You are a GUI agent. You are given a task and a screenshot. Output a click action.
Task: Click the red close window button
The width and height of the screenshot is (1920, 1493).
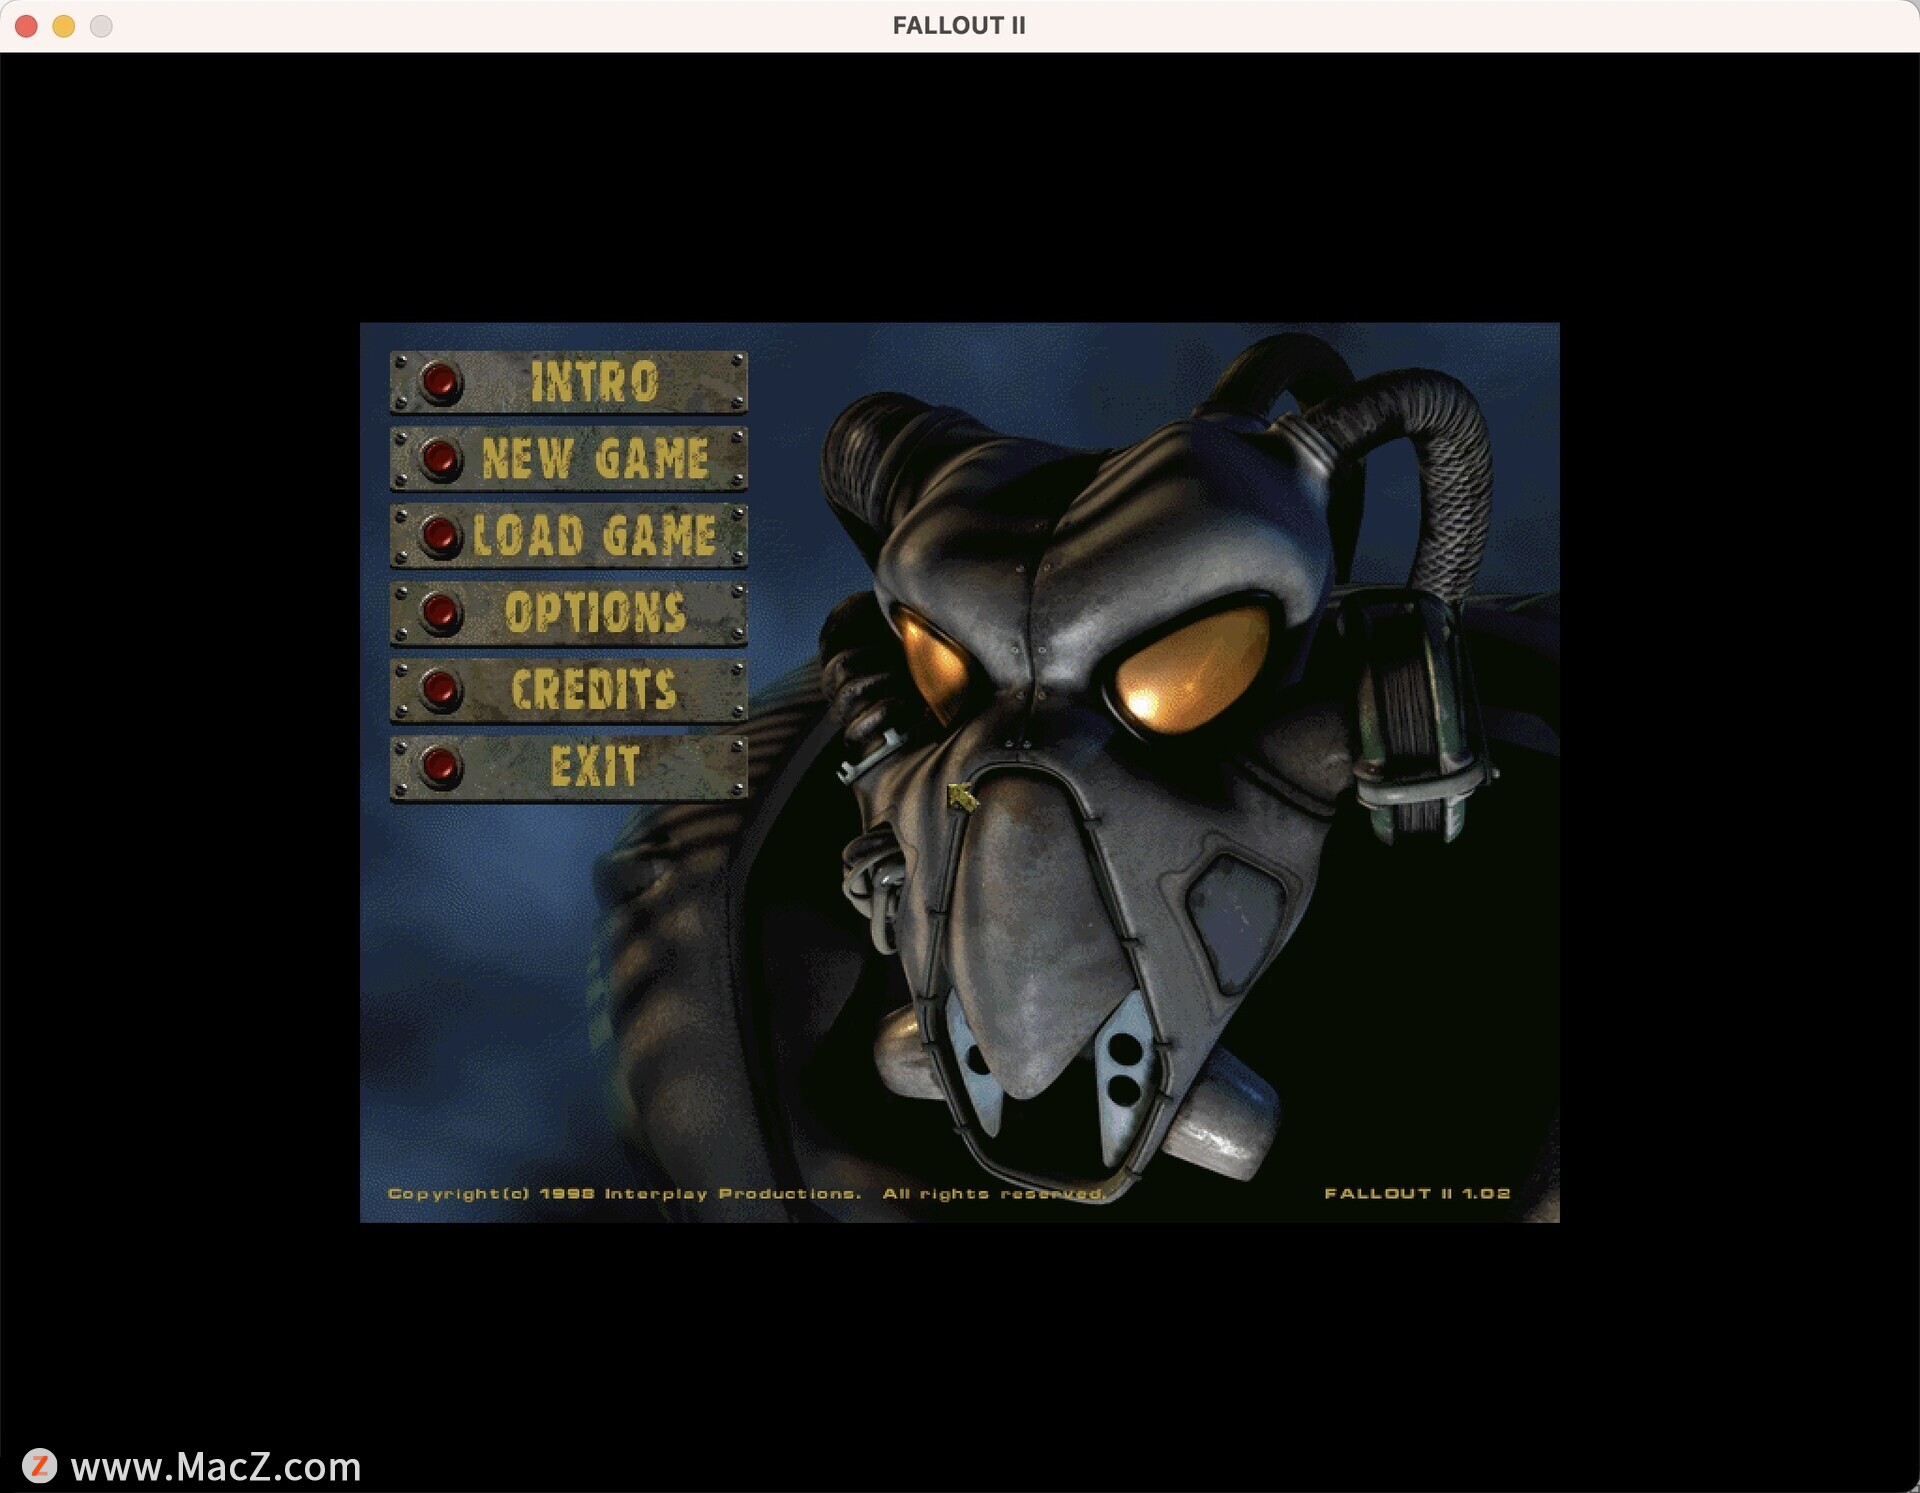(x=27, y=26)
